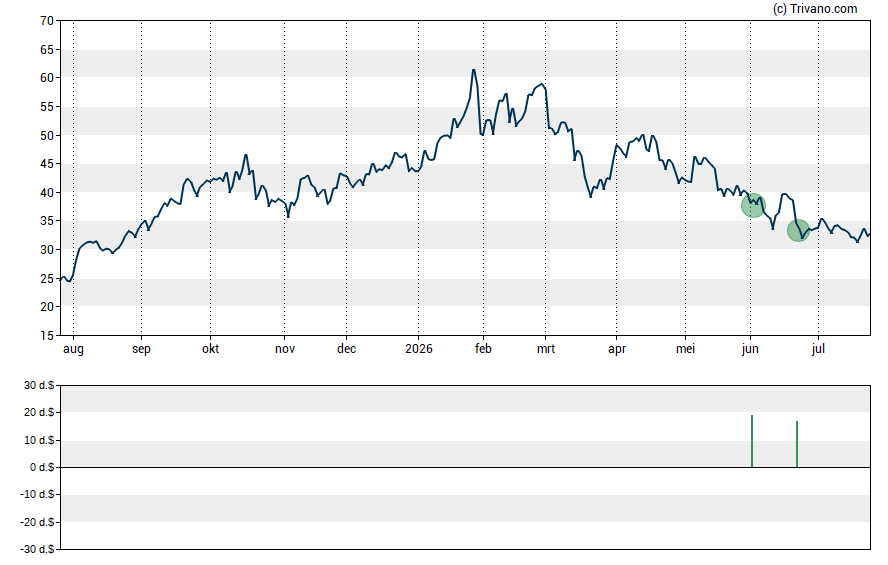The width and height of the screenshot is (888, 565).
Task: Click the 60 price axis label
Action: point(47,78)
